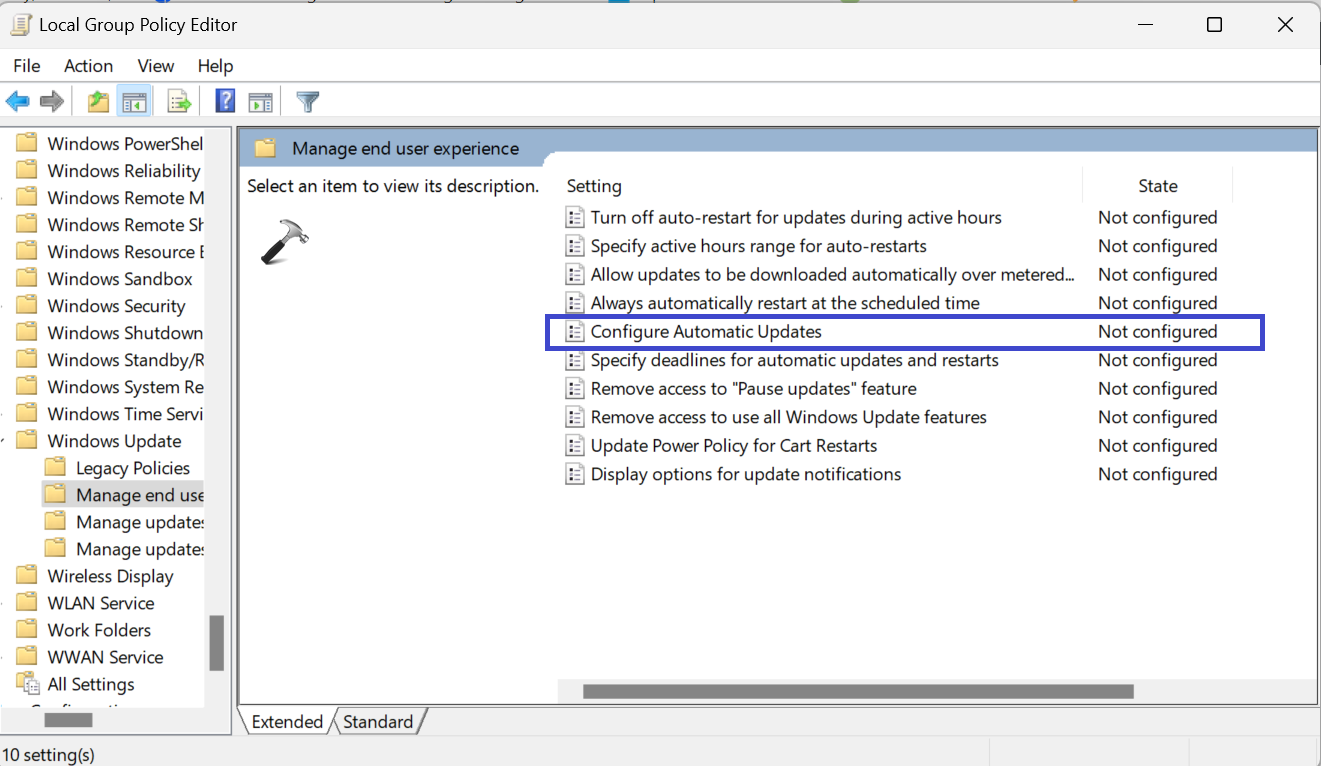Click the "10 setting(s)" status bar text
Image resolution: width=1321 pixels, height=766 pixels.
[49, 754]
